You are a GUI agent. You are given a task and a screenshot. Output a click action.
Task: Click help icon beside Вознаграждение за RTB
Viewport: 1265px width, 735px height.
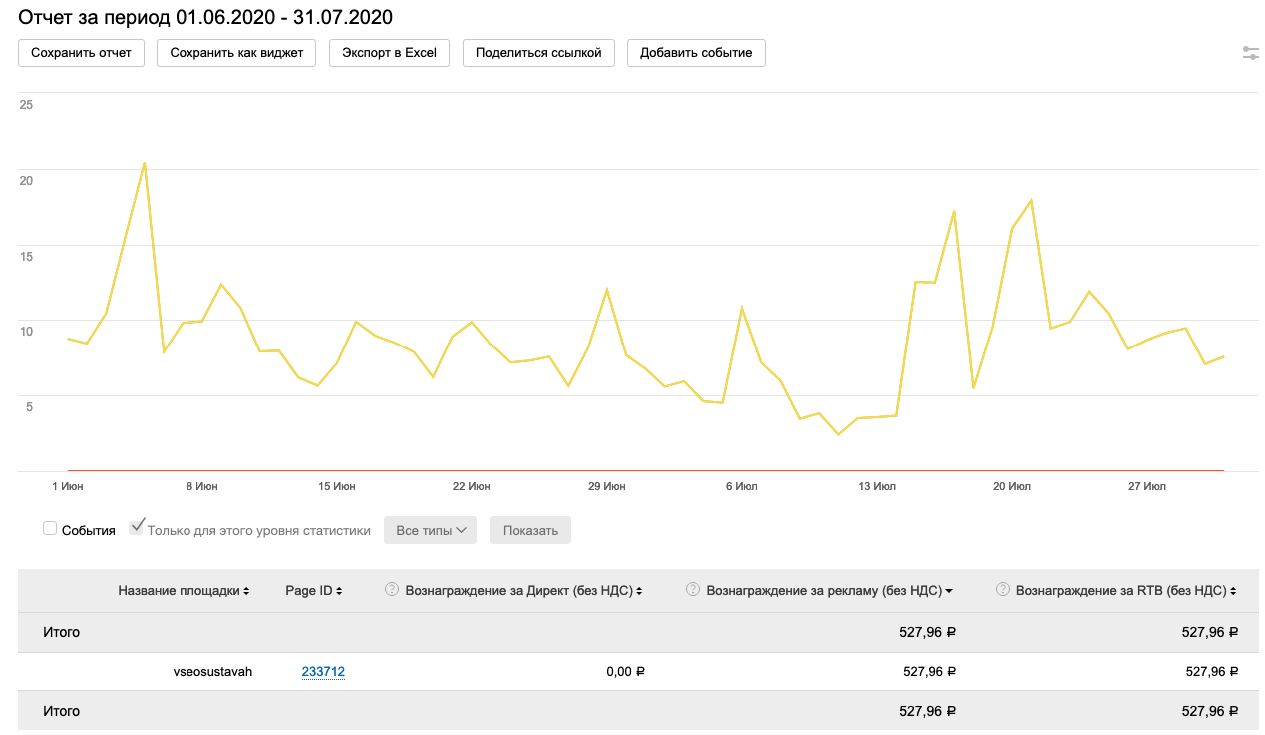pos(1002,590)
